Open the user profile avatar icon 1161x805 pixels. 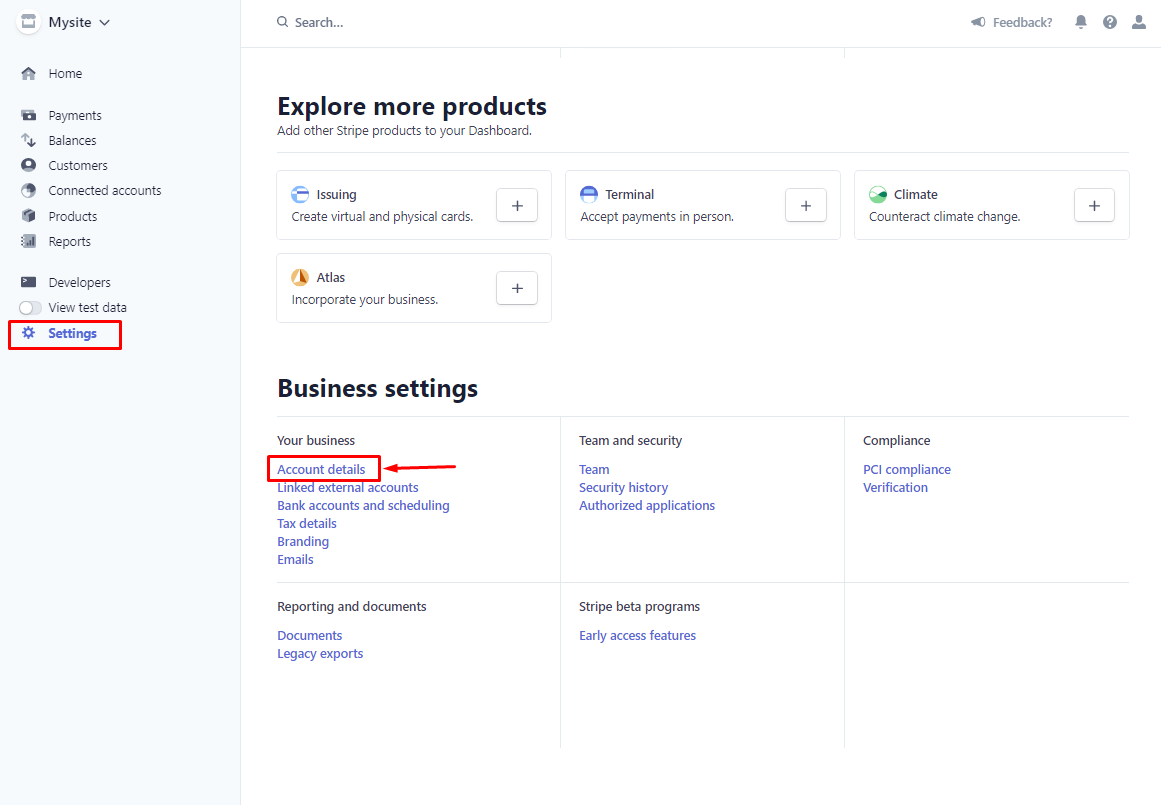click(1138, 21)
